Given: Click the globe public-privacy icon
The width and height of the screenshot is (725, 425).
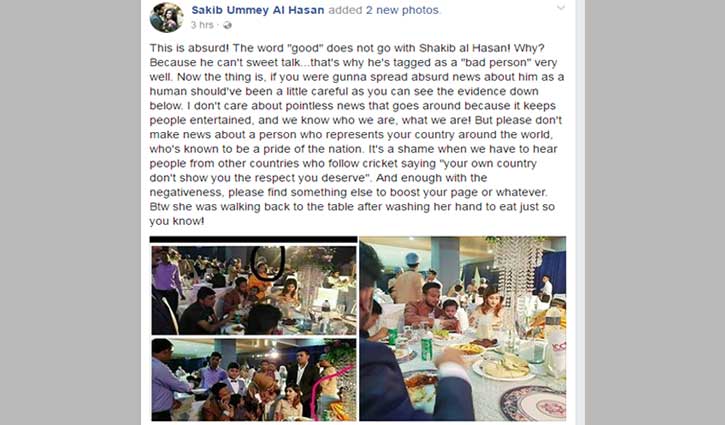Looking at the screenshot, I should point(227,25).
